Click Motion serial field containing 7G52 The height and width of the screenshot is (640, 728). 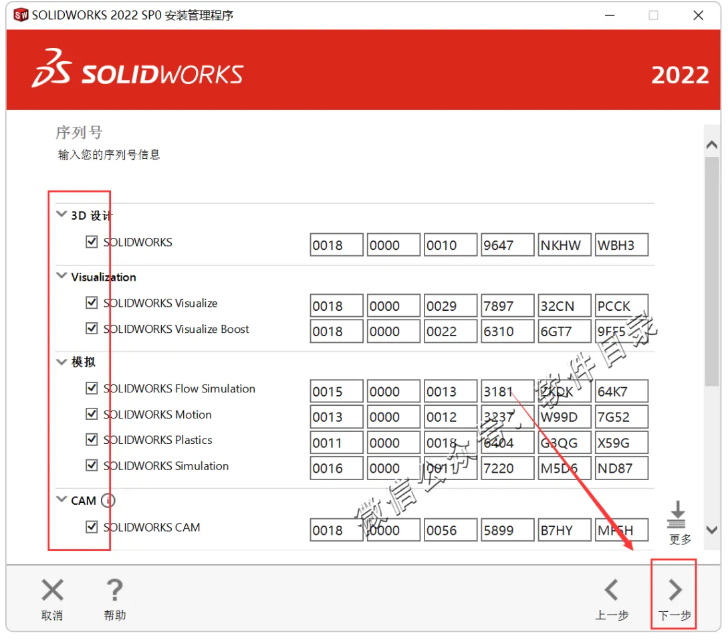pyautogui.click(x=622, y=417)
